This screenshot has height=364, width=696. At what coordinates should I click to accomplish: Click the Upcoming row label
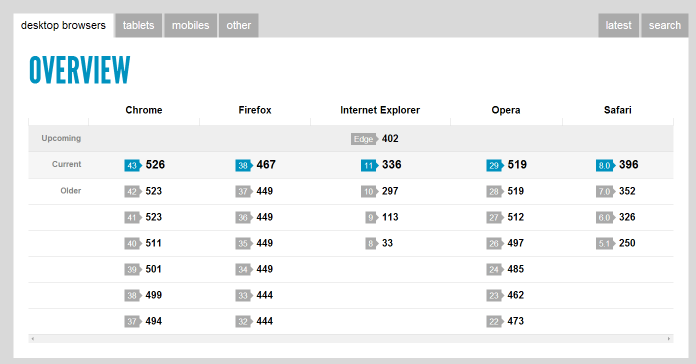pos(61,138)
